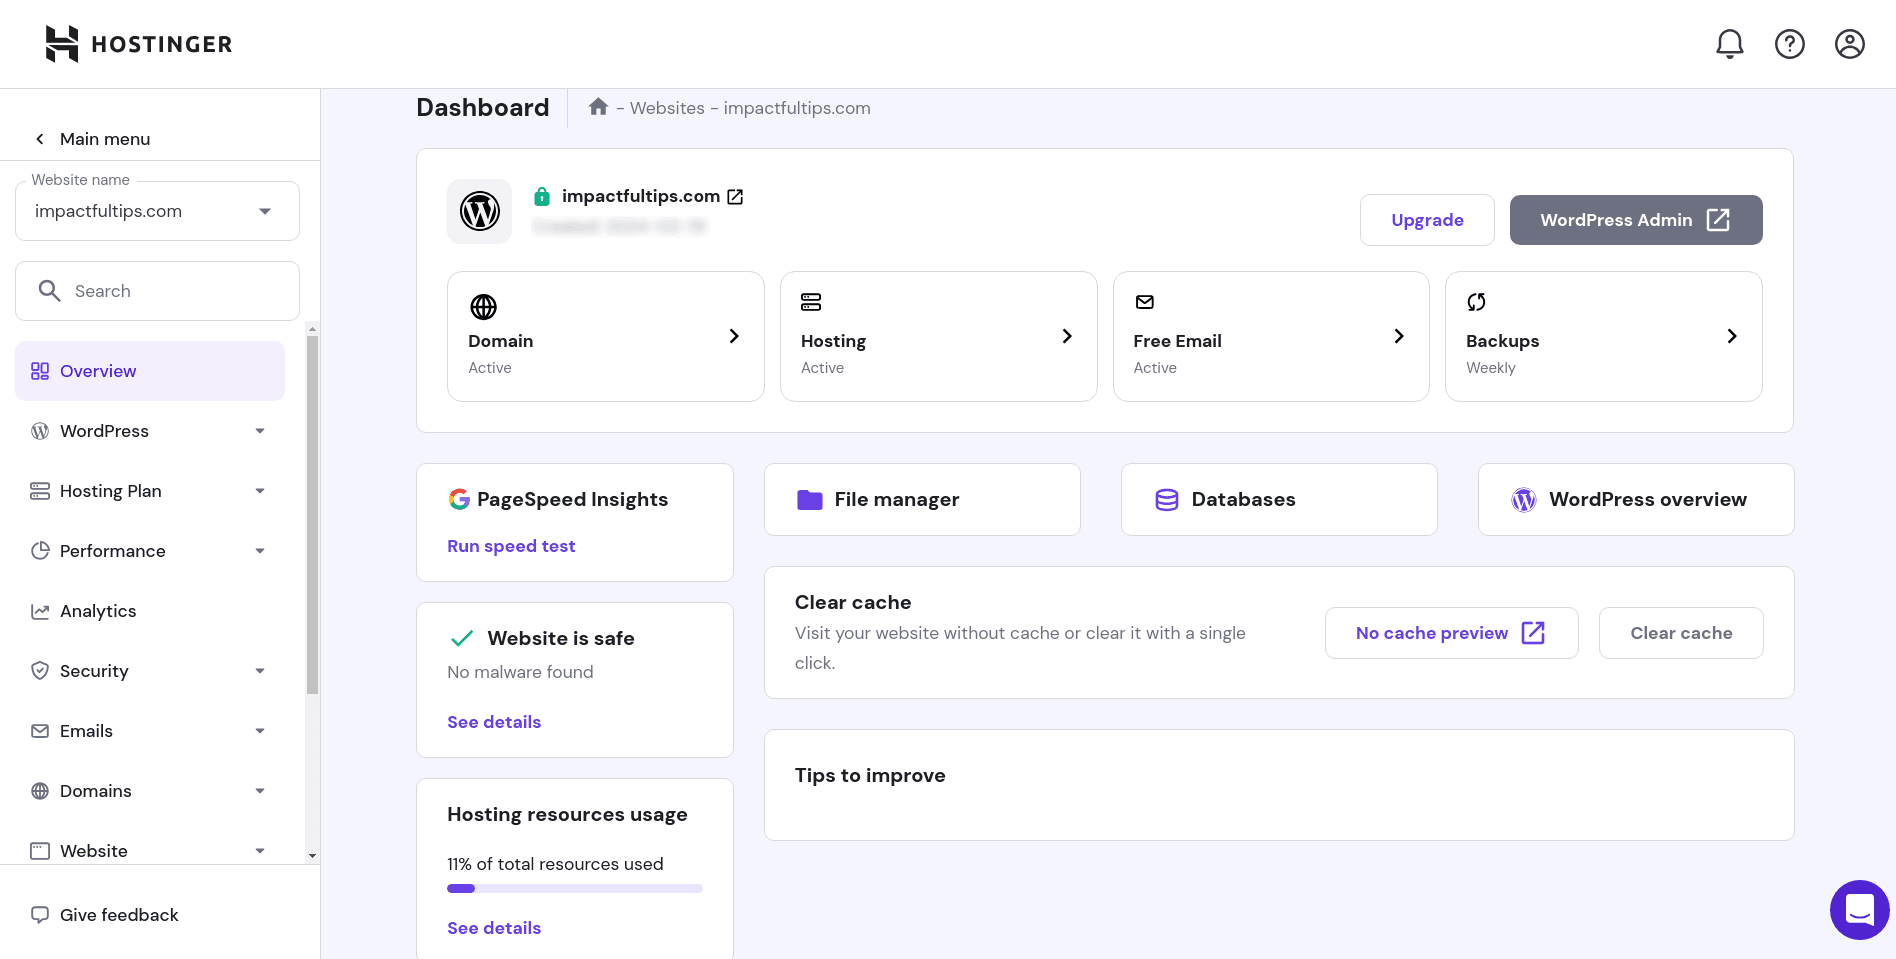Click the Analytics chart icon in sidebar
This screenshot has height=959, width=1896.
pyautogui.click(x=40, y=611)
